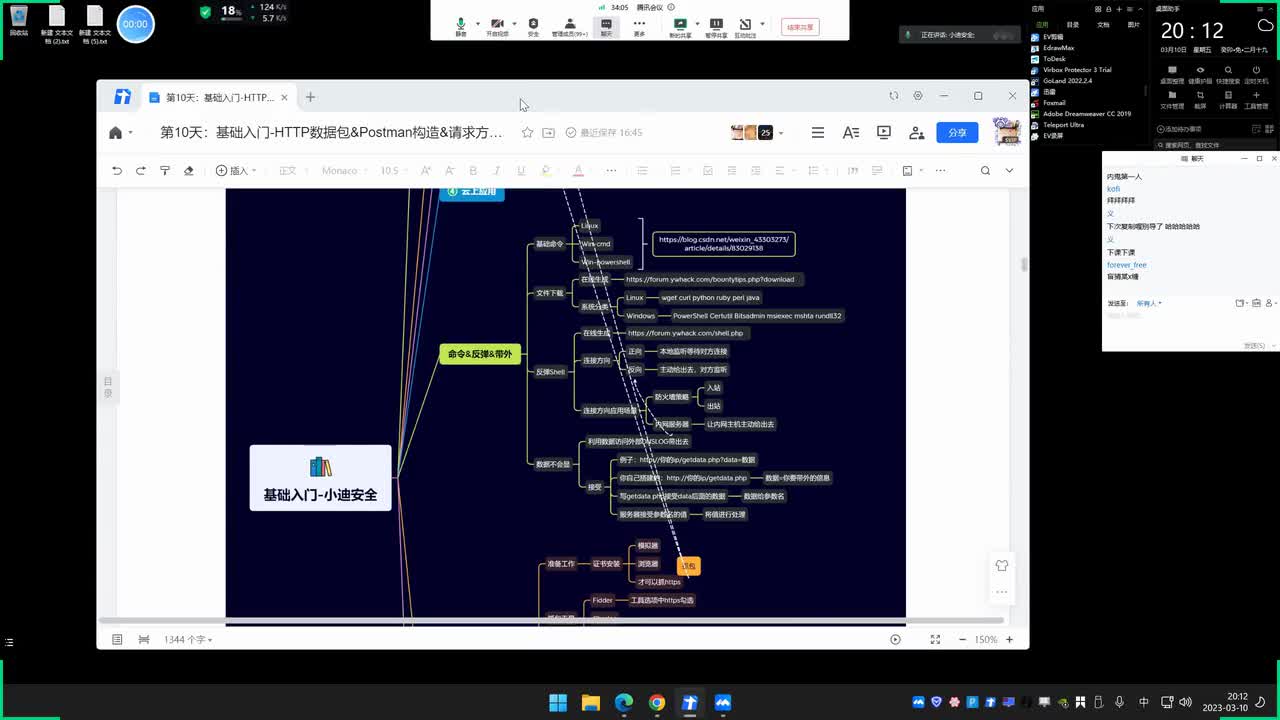Click the 定时关机 scheduled shutdown icon
1280x720 pixels.
(x=1256, y=73)
